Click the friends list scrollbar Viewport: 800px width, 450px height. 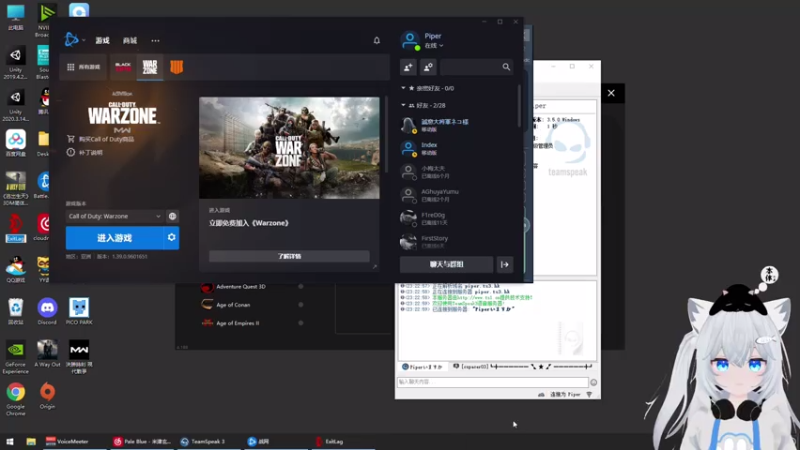click(x=519, y=106)
